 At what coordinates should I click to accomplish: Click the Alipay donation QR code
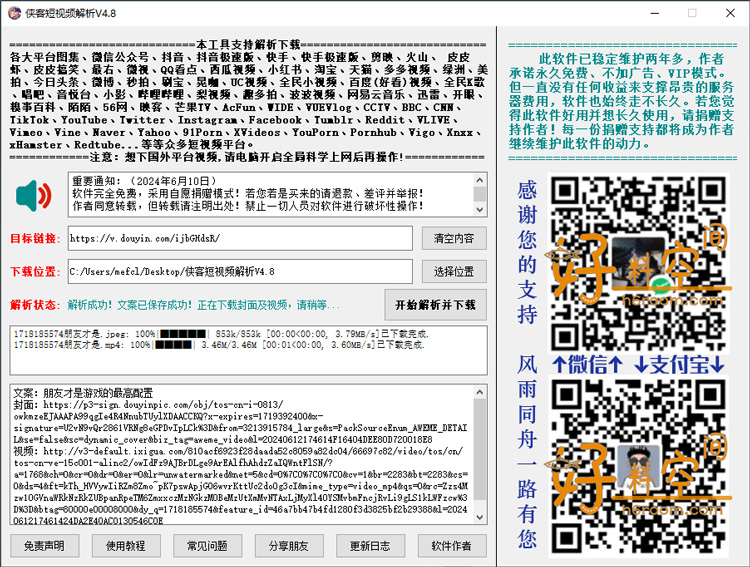click(639, 467)
